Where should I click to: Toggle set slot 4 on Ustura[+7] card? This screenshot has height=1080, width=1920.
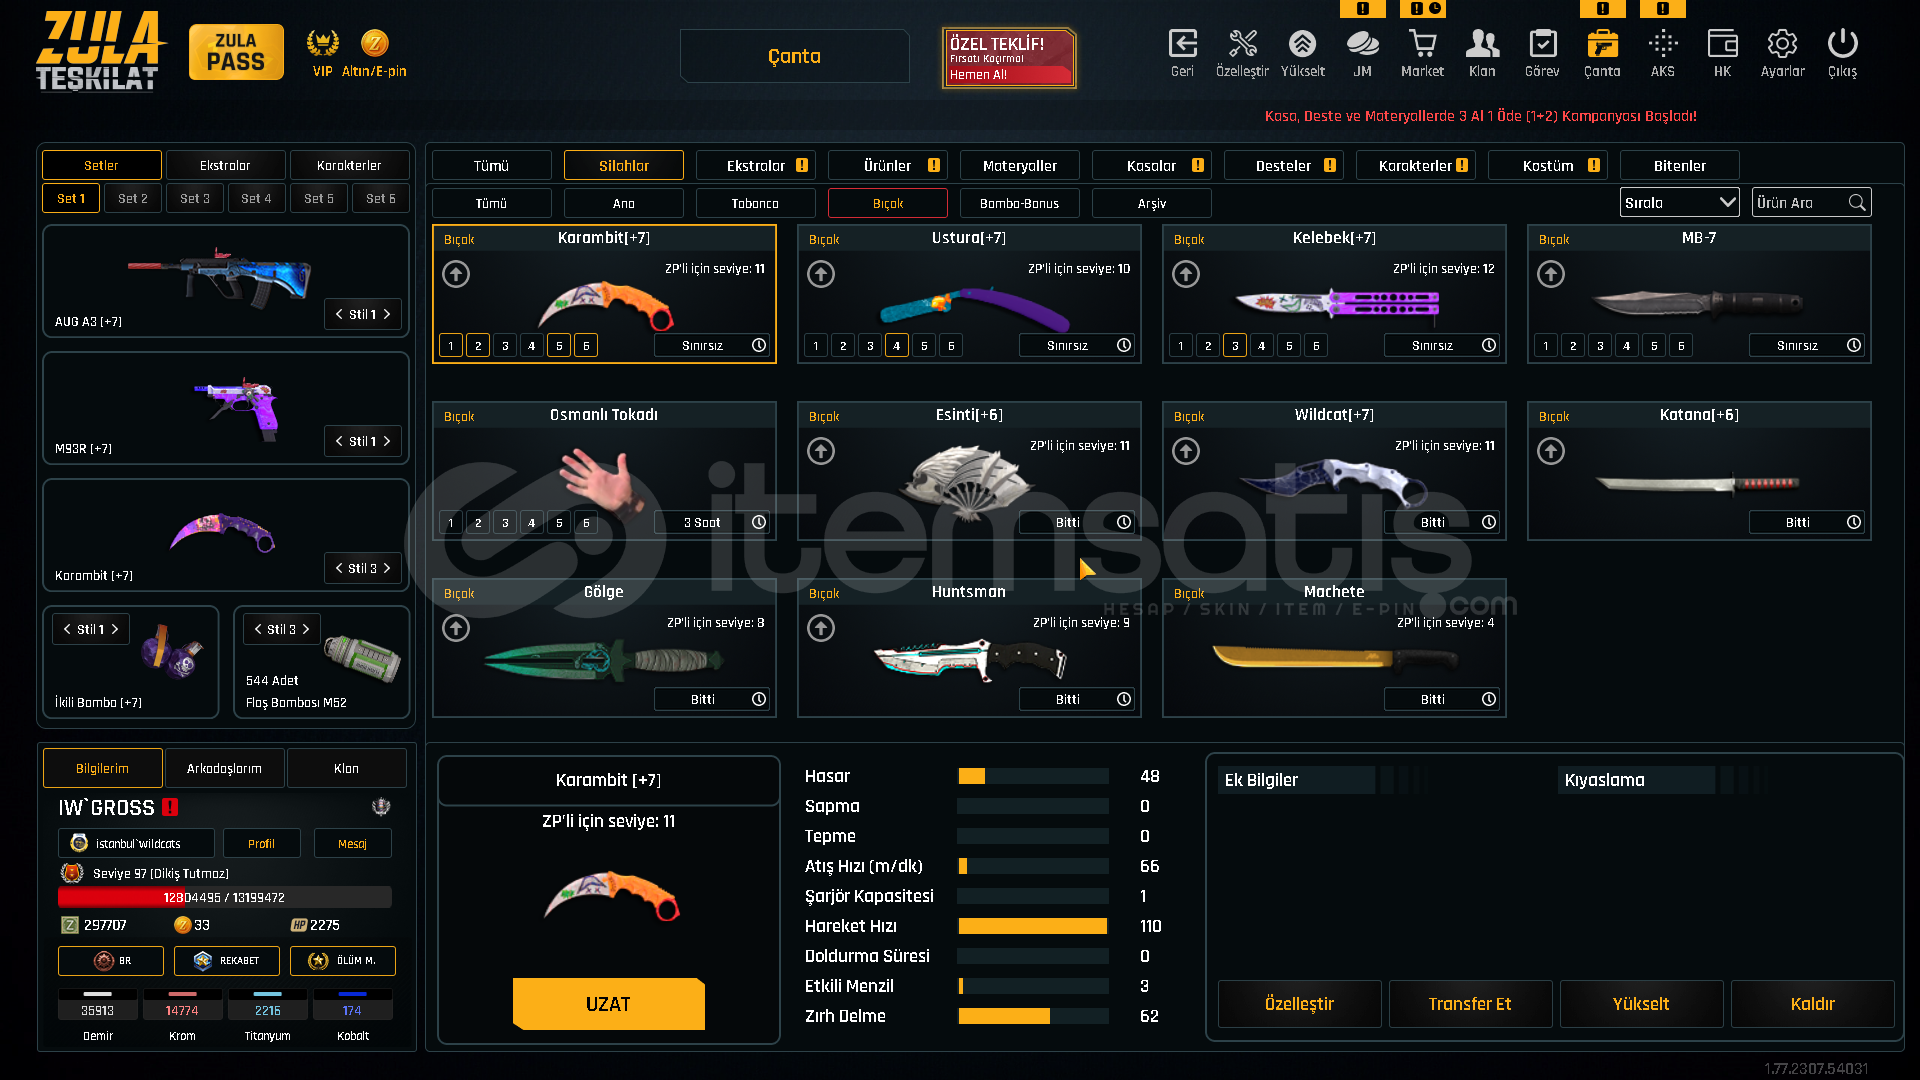click(897, 346)
